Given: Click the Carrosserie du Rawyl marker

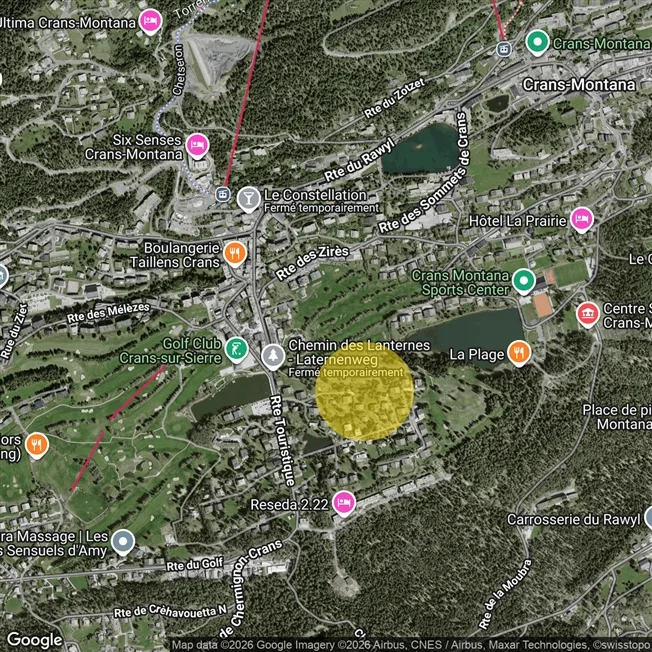Looking at the screenshot, I should pos(649,518).
